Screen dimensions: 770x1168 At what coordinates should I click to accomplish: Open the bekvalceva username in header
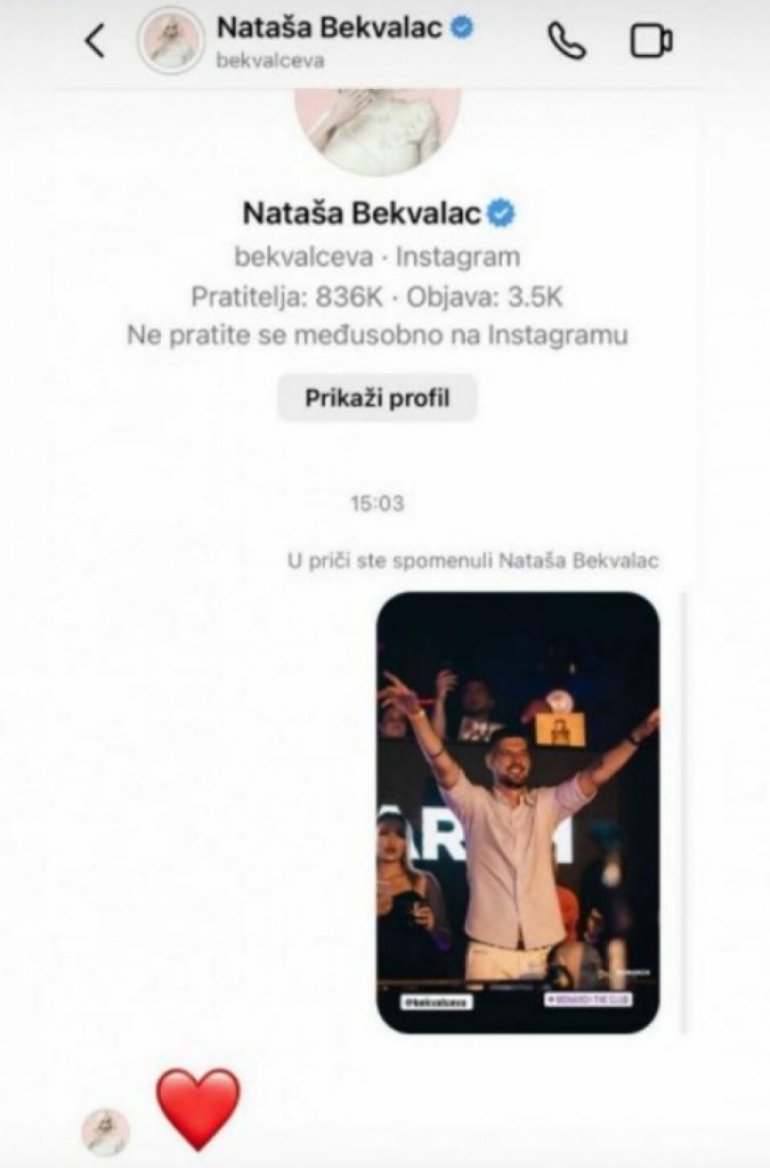(x=270, y=60)
